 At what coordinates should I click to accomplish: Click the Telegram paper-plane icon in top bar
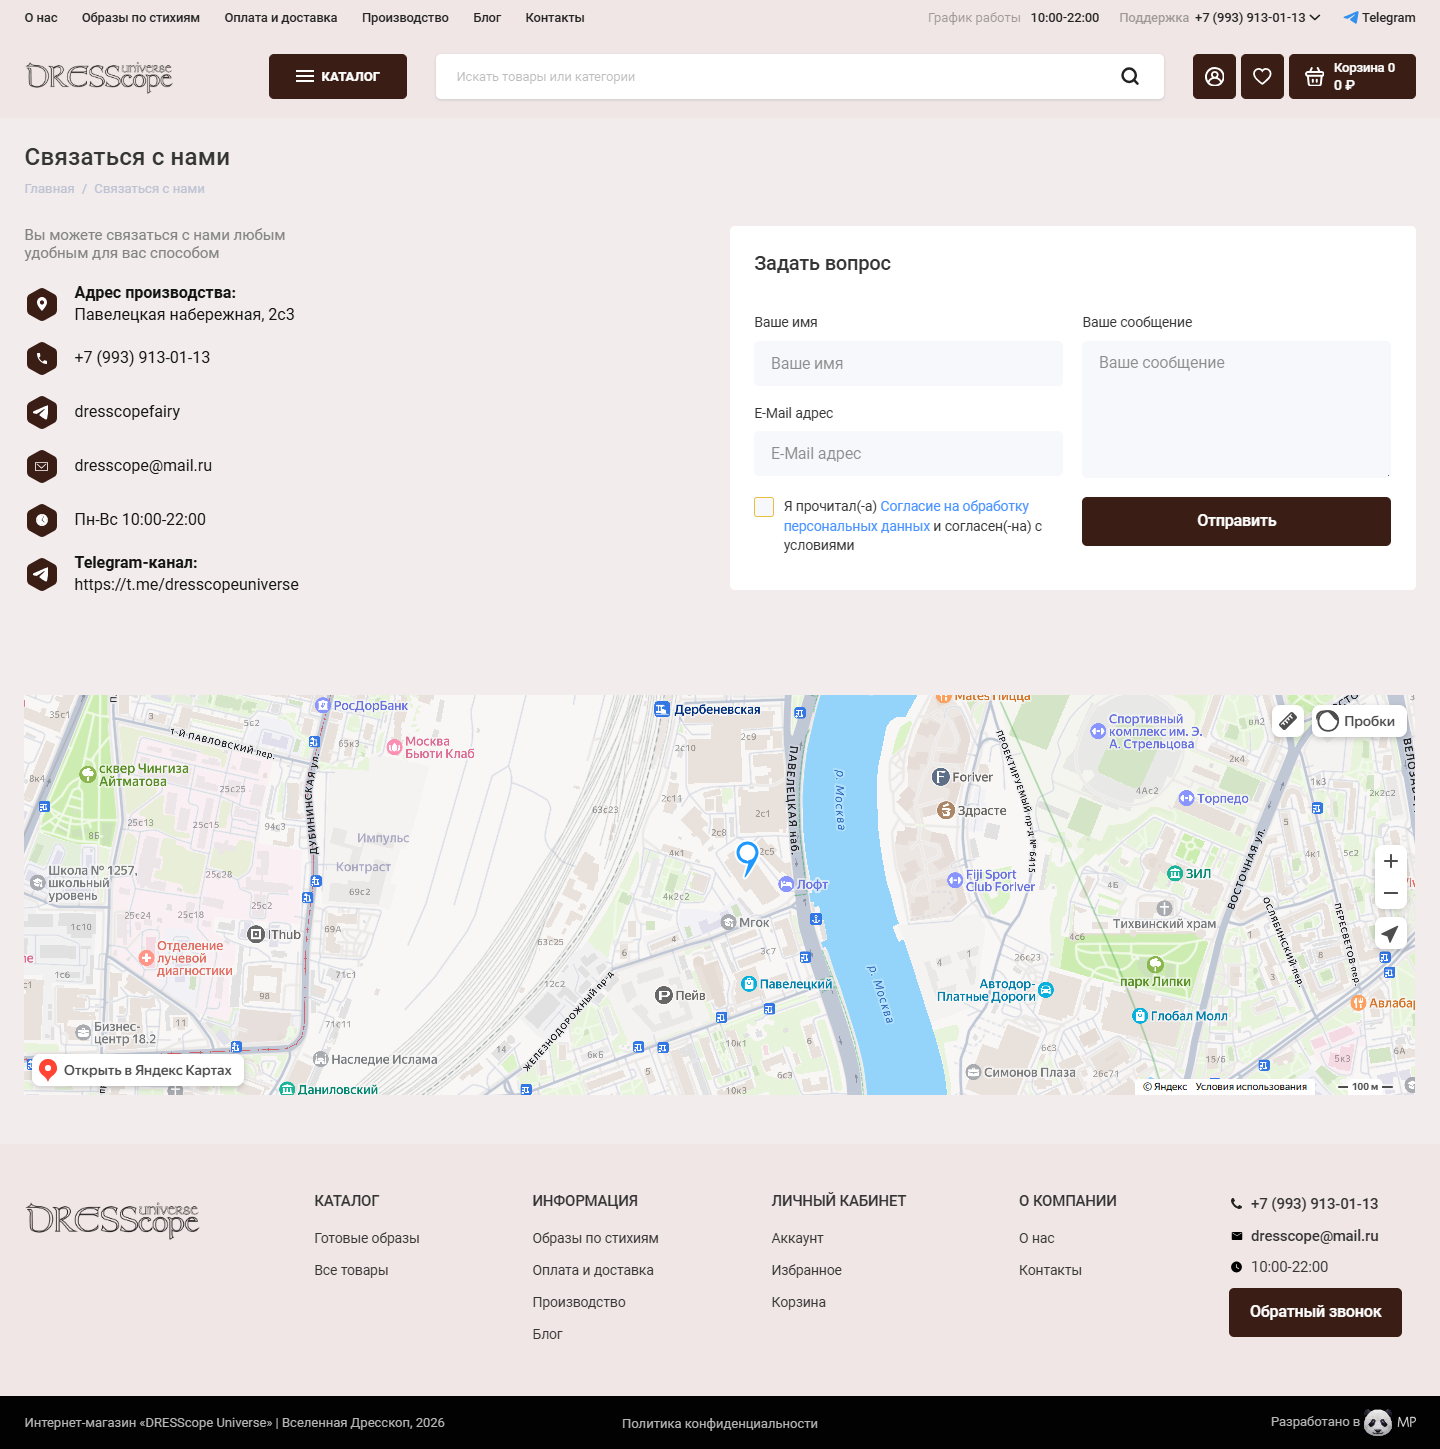[1351, 18]
